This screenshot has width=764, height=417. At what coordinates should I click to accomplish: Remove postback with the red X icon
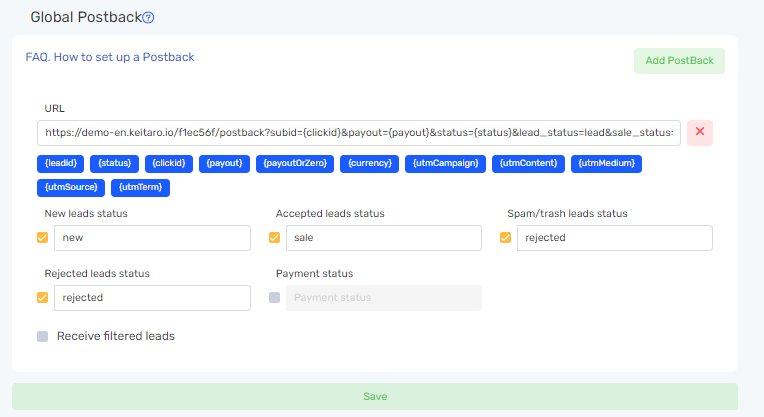coord(700,133)
